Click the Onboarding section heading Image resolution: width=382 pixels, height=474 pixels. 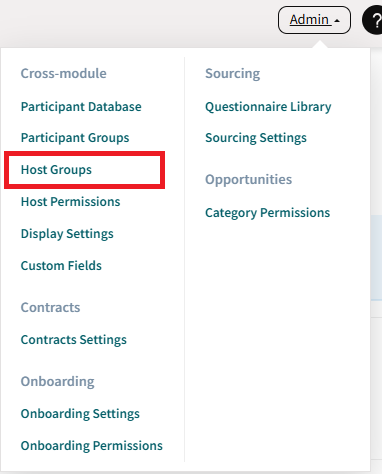click(x=57, y=382)
